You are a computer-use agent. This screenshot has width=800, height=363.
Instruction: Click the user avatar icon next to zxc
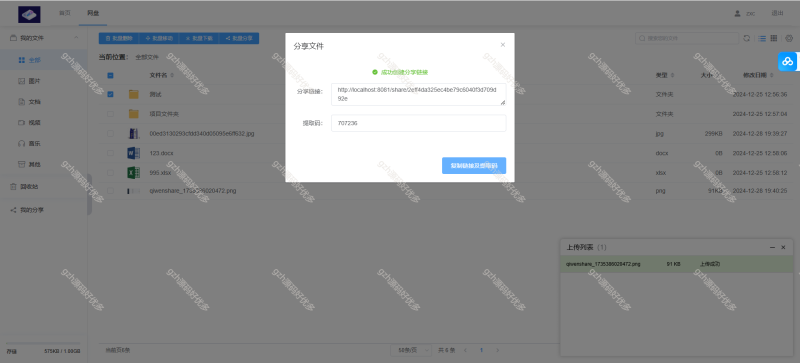coord(737,13)
